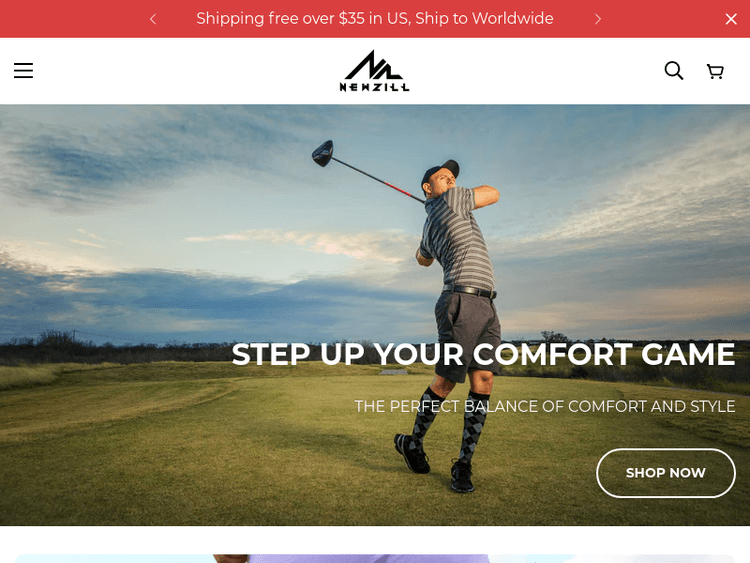
Task: Click the golfer's striped polo shirt
Action: click(x=458, y=238)
